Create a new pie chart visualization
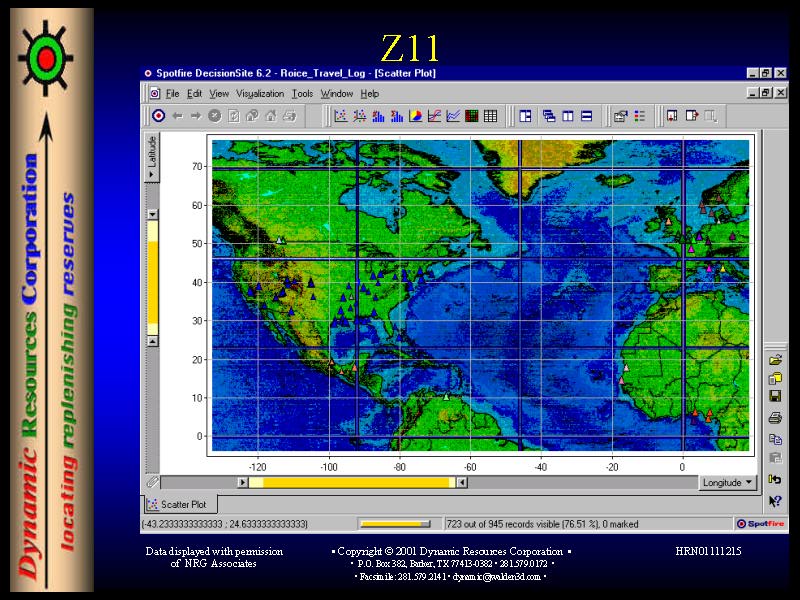The image size is (800, 600). coord(416,116)
